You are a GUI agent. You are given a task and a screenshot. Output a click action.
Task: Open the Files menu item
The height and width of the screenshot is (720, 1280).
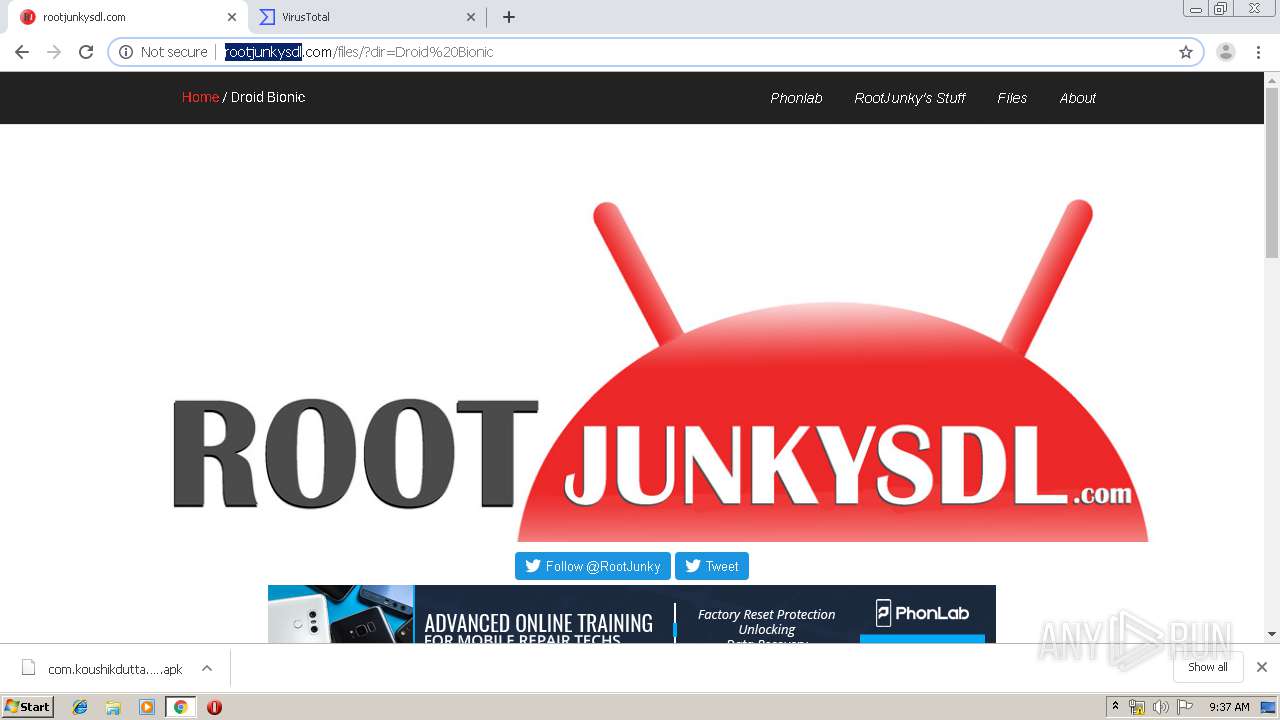pyautogui.click(x=1012, y=98)
